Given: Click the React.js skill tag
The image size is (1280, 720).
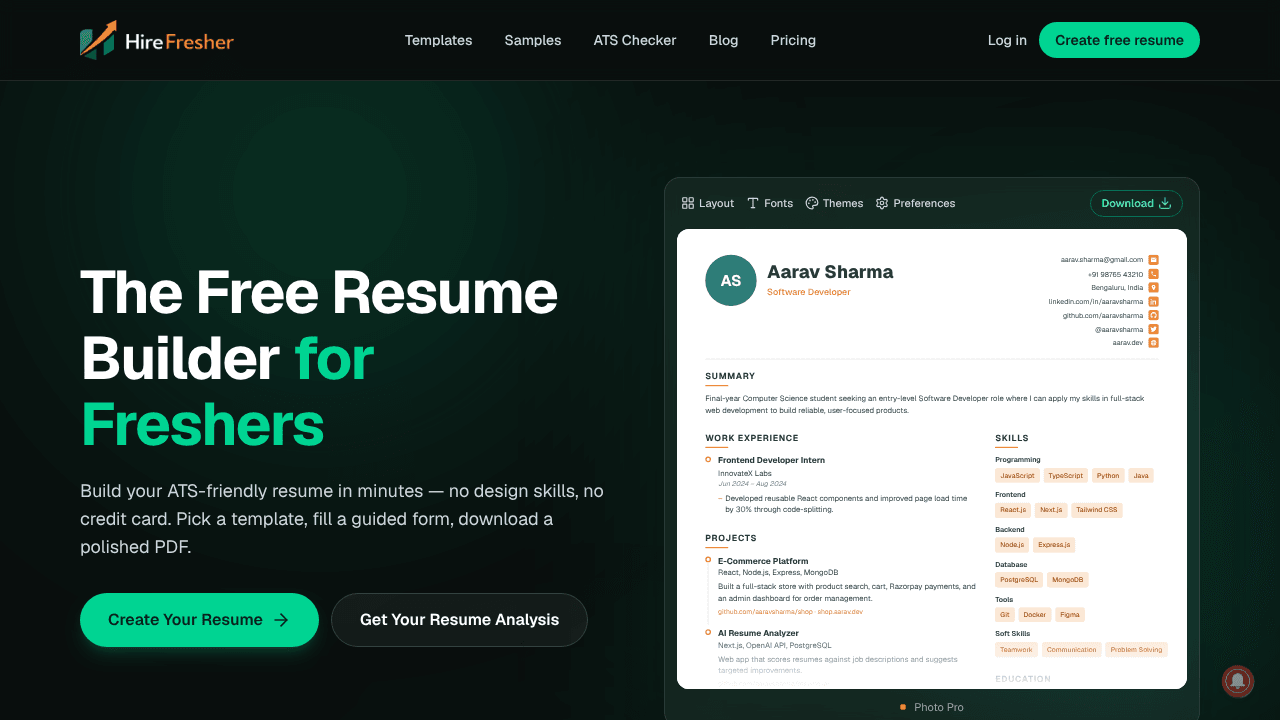Looking at the screenshot, I should pos(1013,510).
